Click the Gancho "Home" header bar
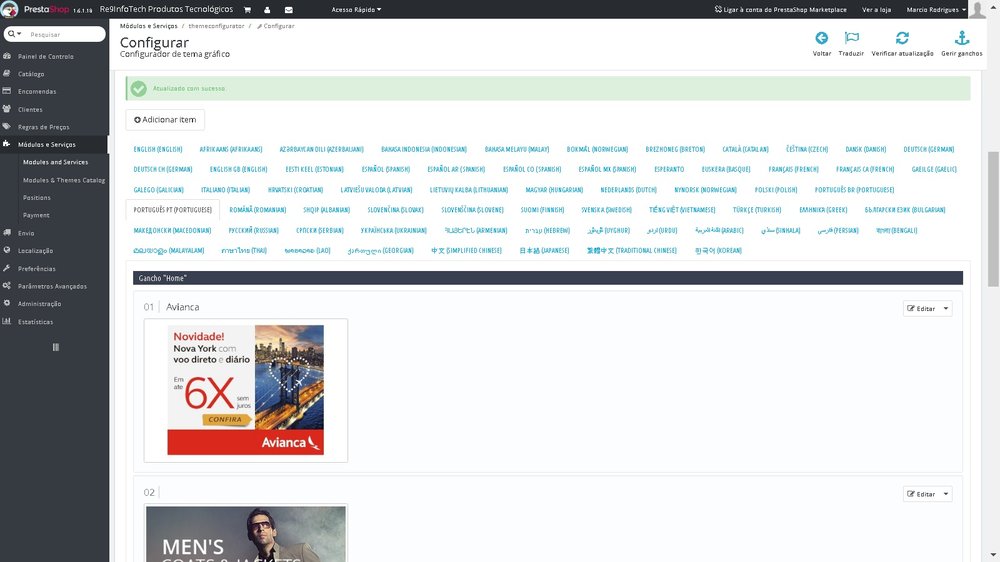This screenshot has width=1000, height=562. click(548, 278)
